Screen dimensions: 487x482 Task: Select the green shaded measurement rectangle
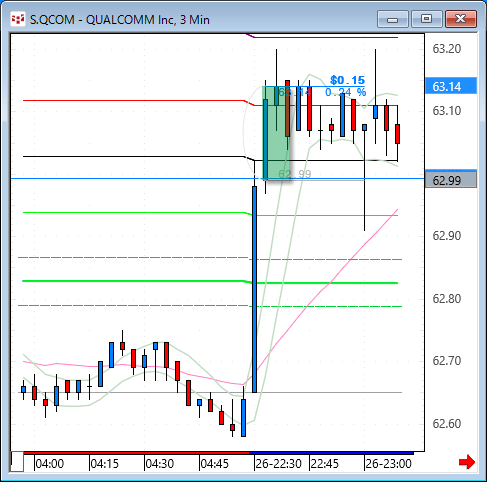(x=276, y=133)
